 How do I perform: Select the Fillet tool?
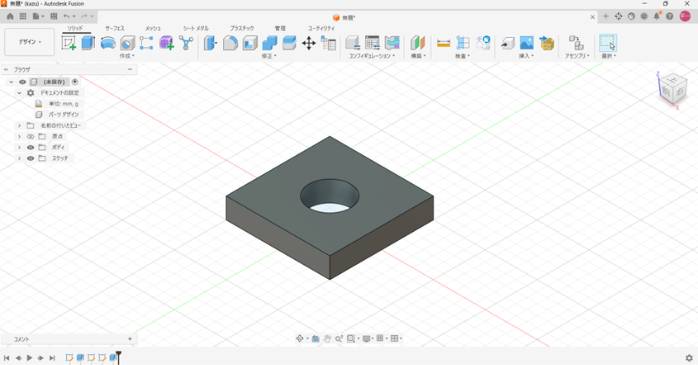click(230, 43)
